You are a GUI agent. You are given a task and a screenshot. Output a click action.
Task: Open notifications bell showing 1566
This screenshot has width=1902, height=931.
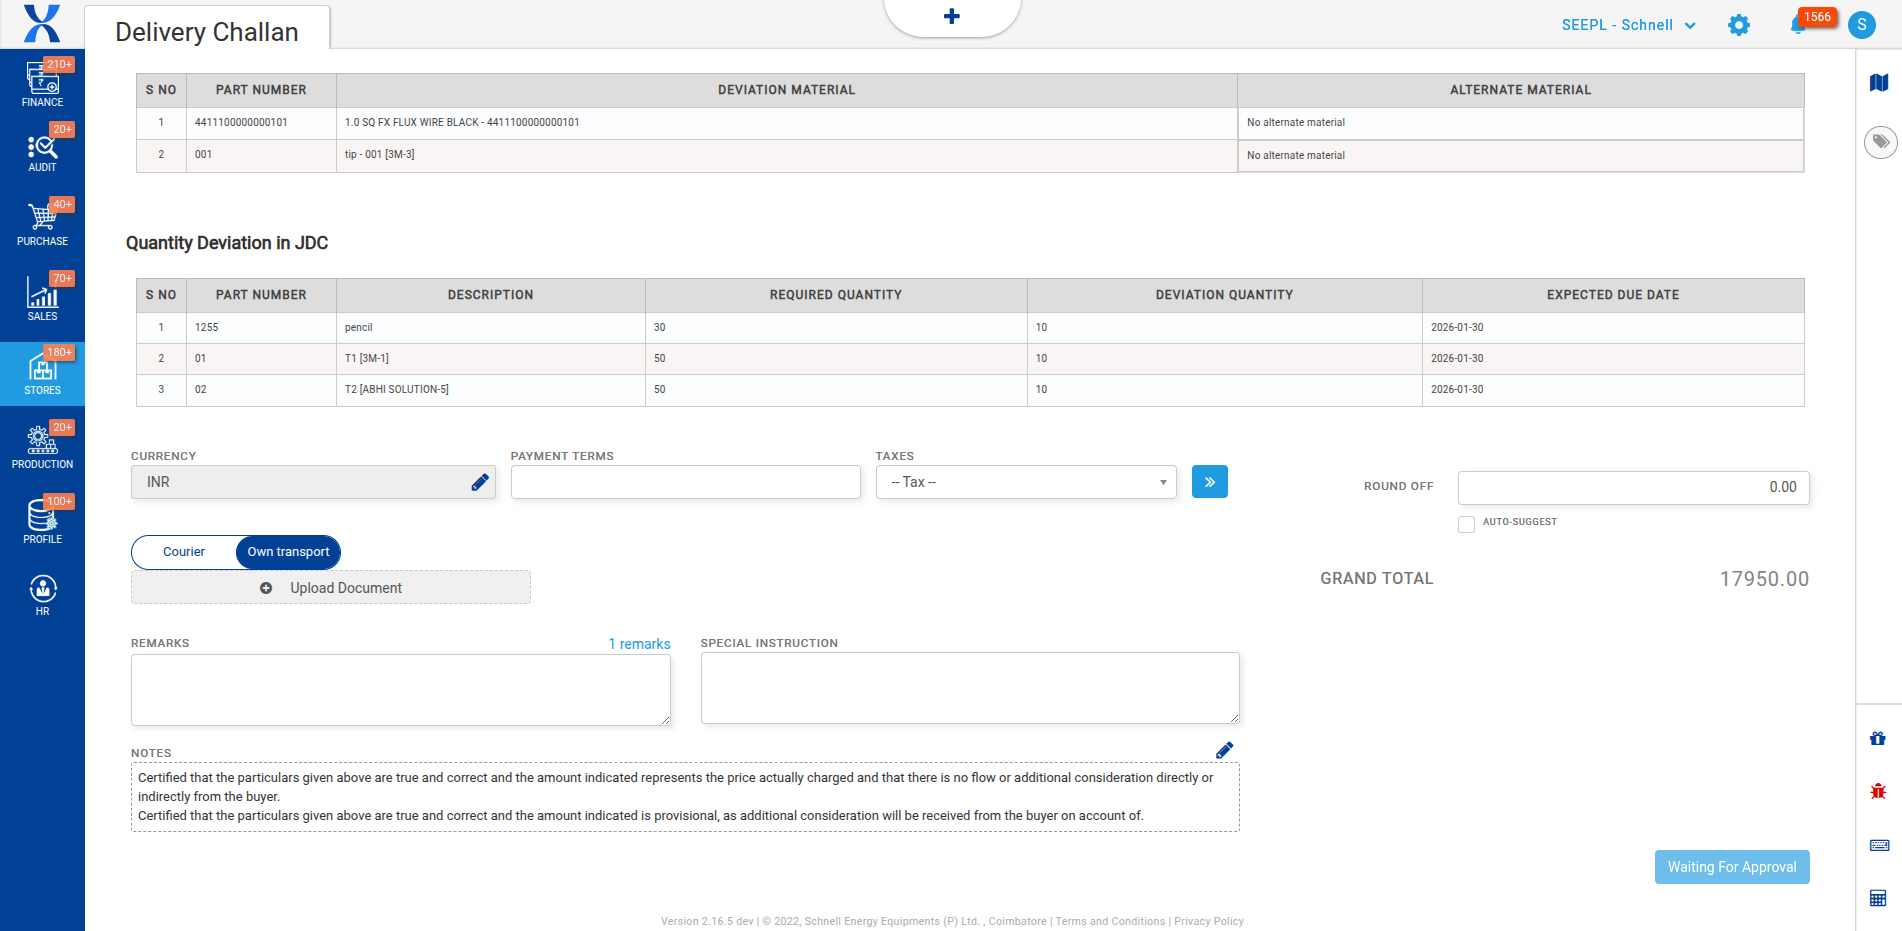click(1798, 25)
